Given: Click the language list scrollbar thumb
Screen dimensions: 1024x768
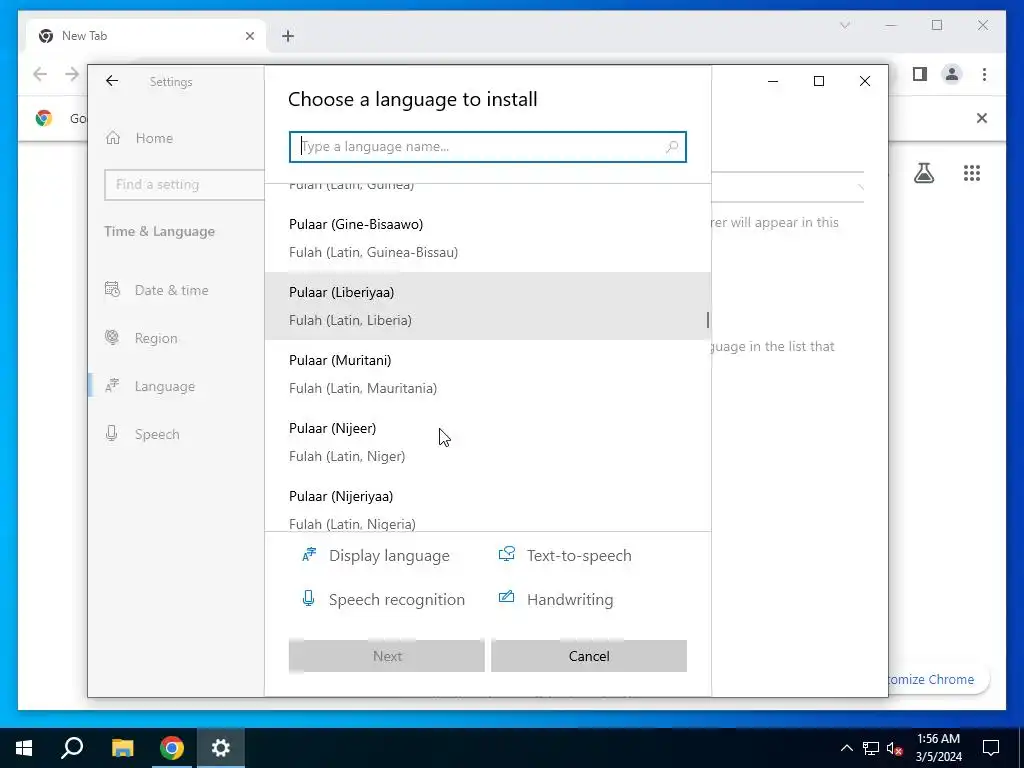Looking at the screenshot, I should pos(707,320).
